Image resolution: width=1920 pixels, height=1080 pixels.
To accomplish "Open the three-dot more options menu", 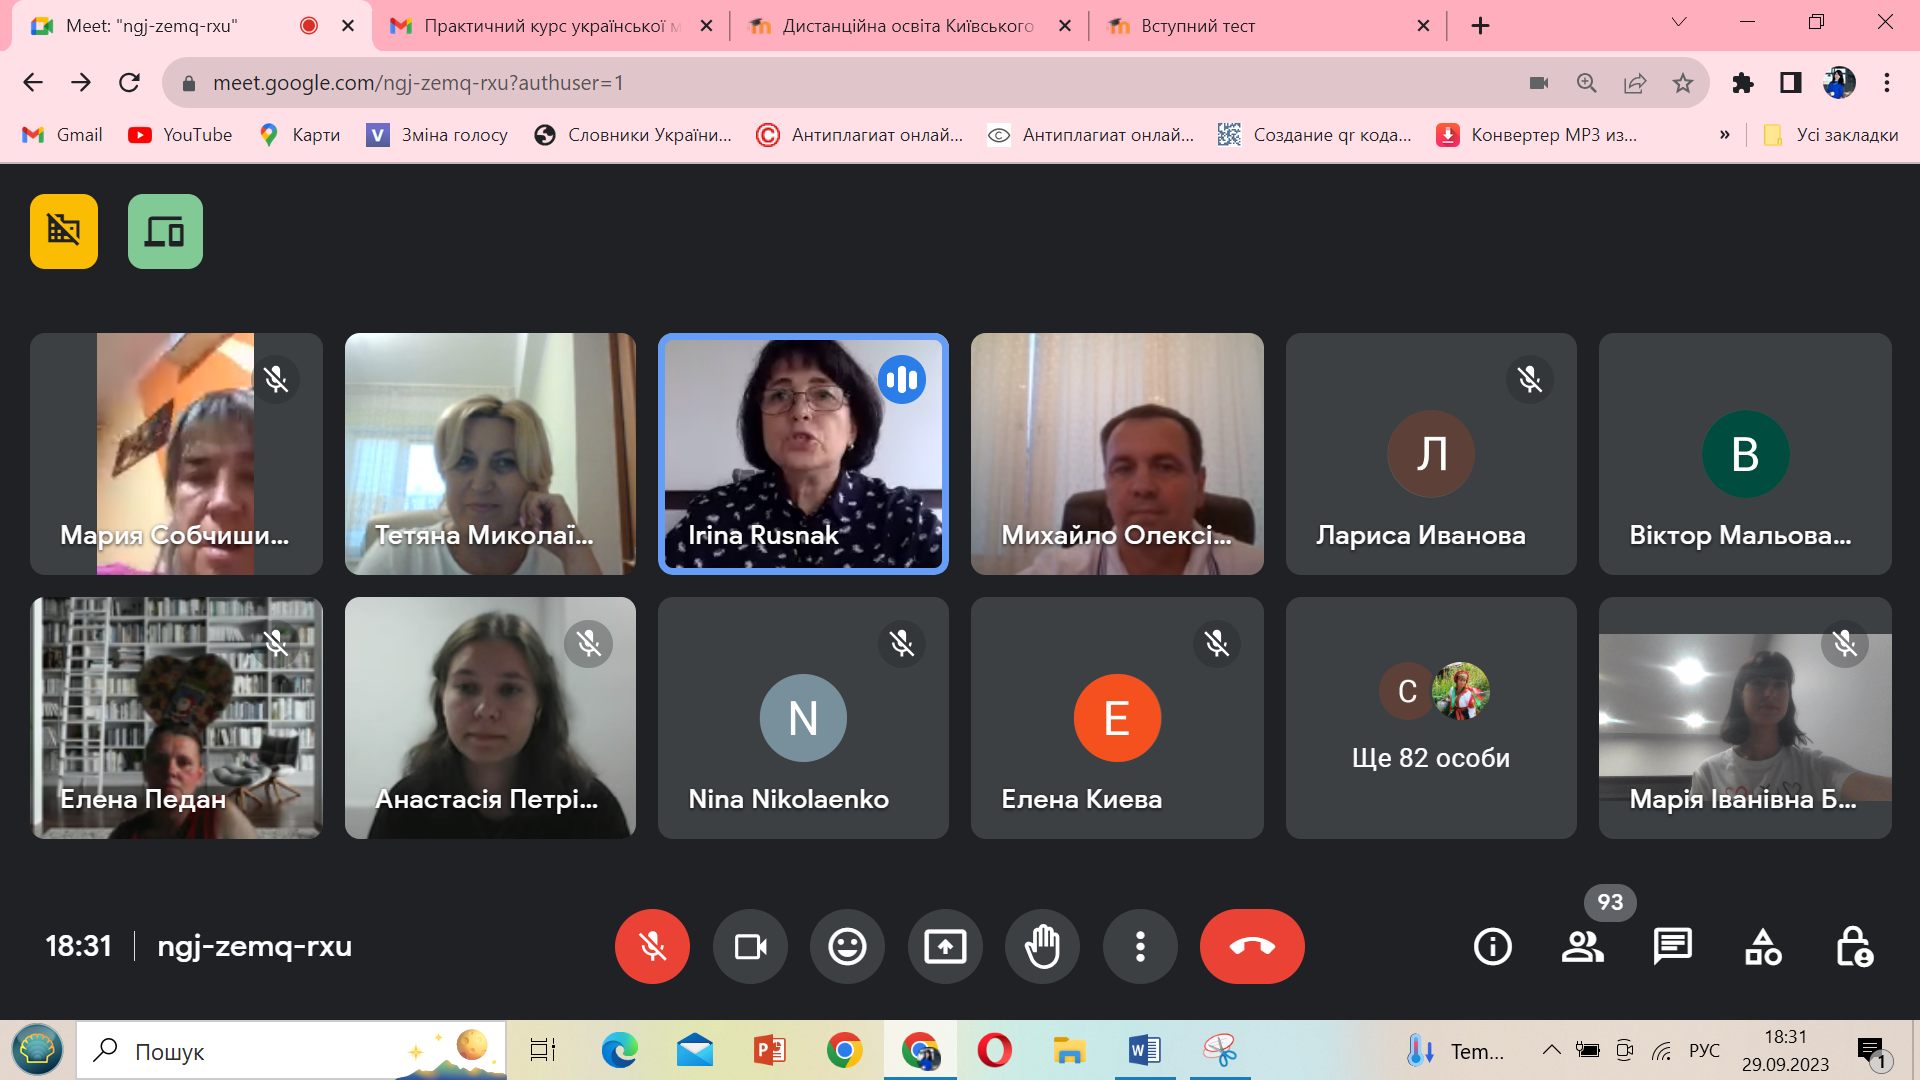I will [x=1140, y=946].
